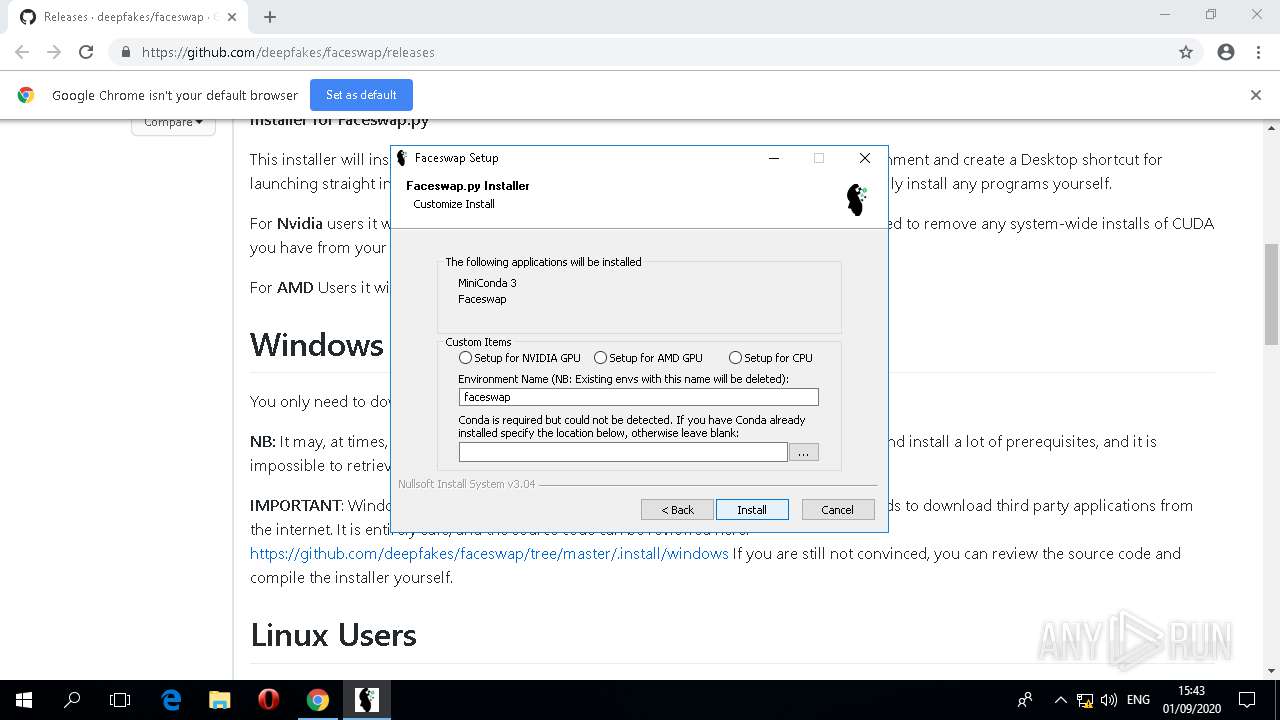This screenshot has width=1280, height=720.
Task: Set Chrome as default browser
Action: click(x=361, y=95)
